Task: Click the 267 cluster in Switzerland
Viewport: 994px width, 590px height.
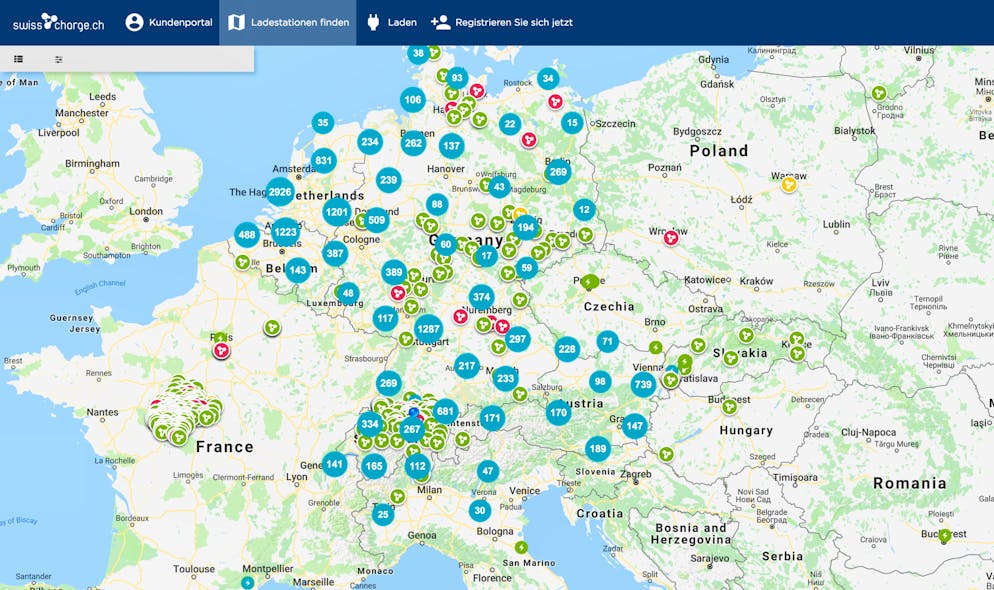Action: [411, 429]
